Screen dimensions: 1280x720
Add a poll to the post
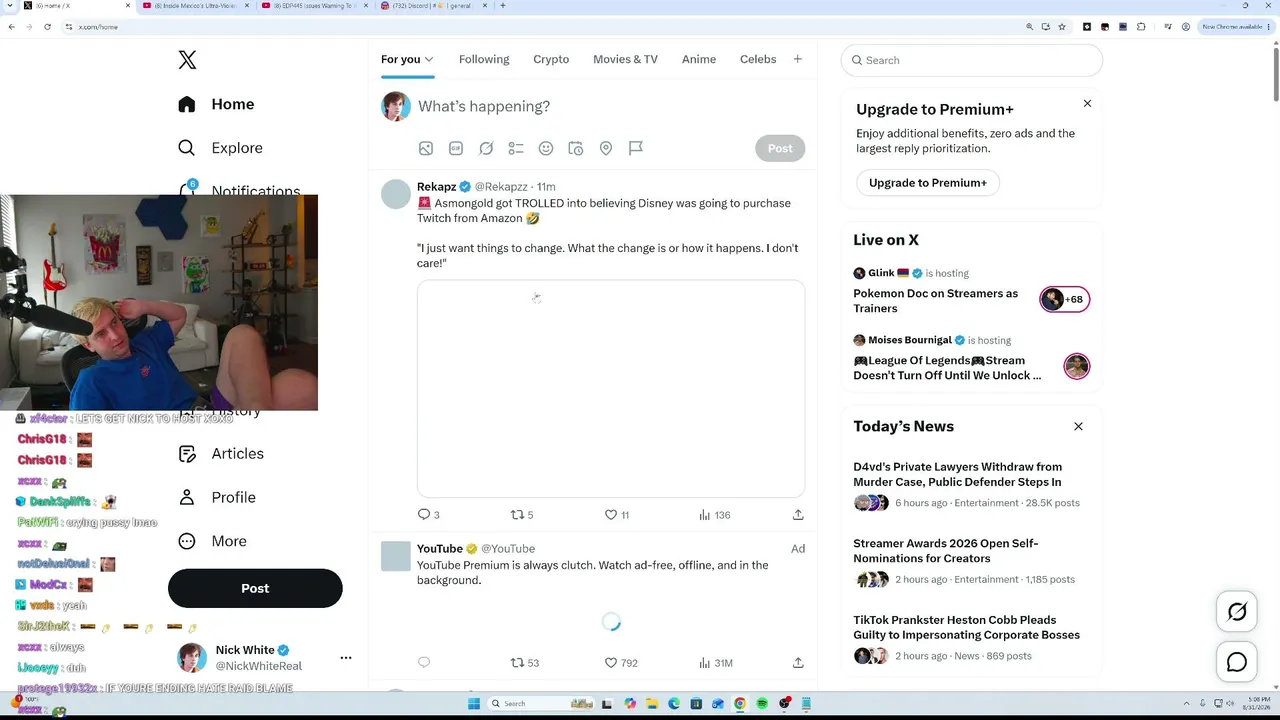pos(516,148)
